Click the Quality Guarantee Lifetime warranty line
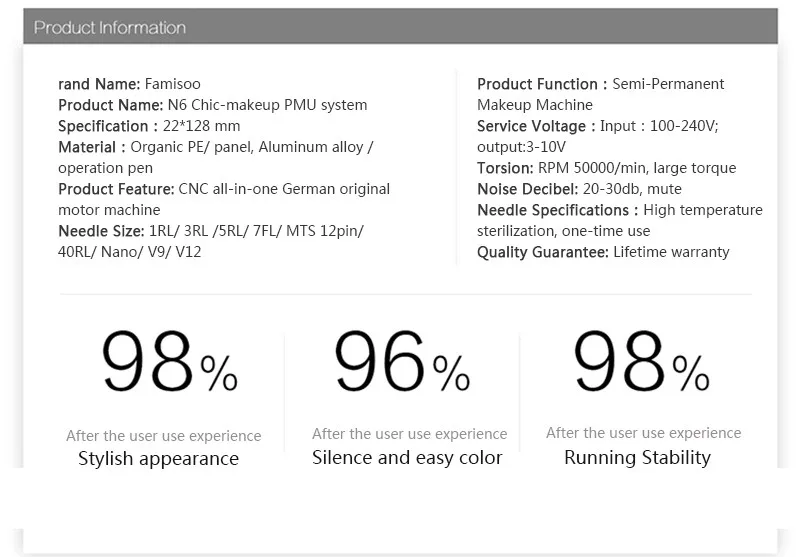 tap(603, 252)
